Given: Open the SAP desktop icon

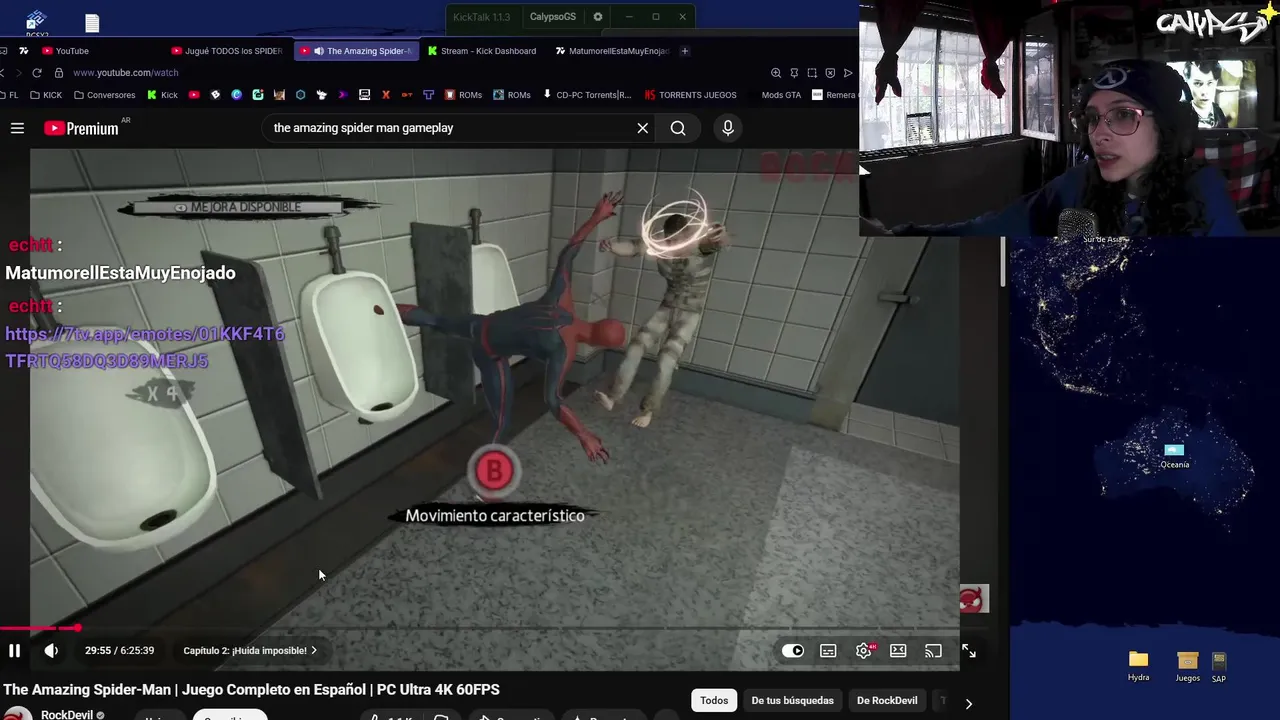Looking at the screenshot, I should click(1218, 666).
